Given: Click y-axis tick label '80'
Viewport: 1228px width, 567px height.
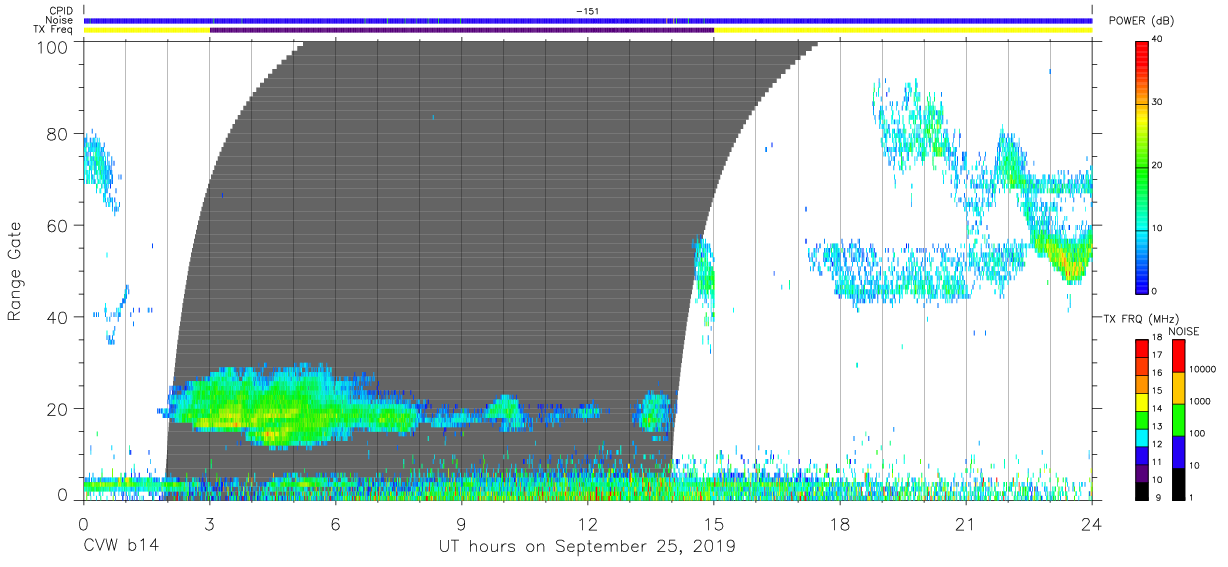Looking at the screenshot, I should (x=56, y=133).
